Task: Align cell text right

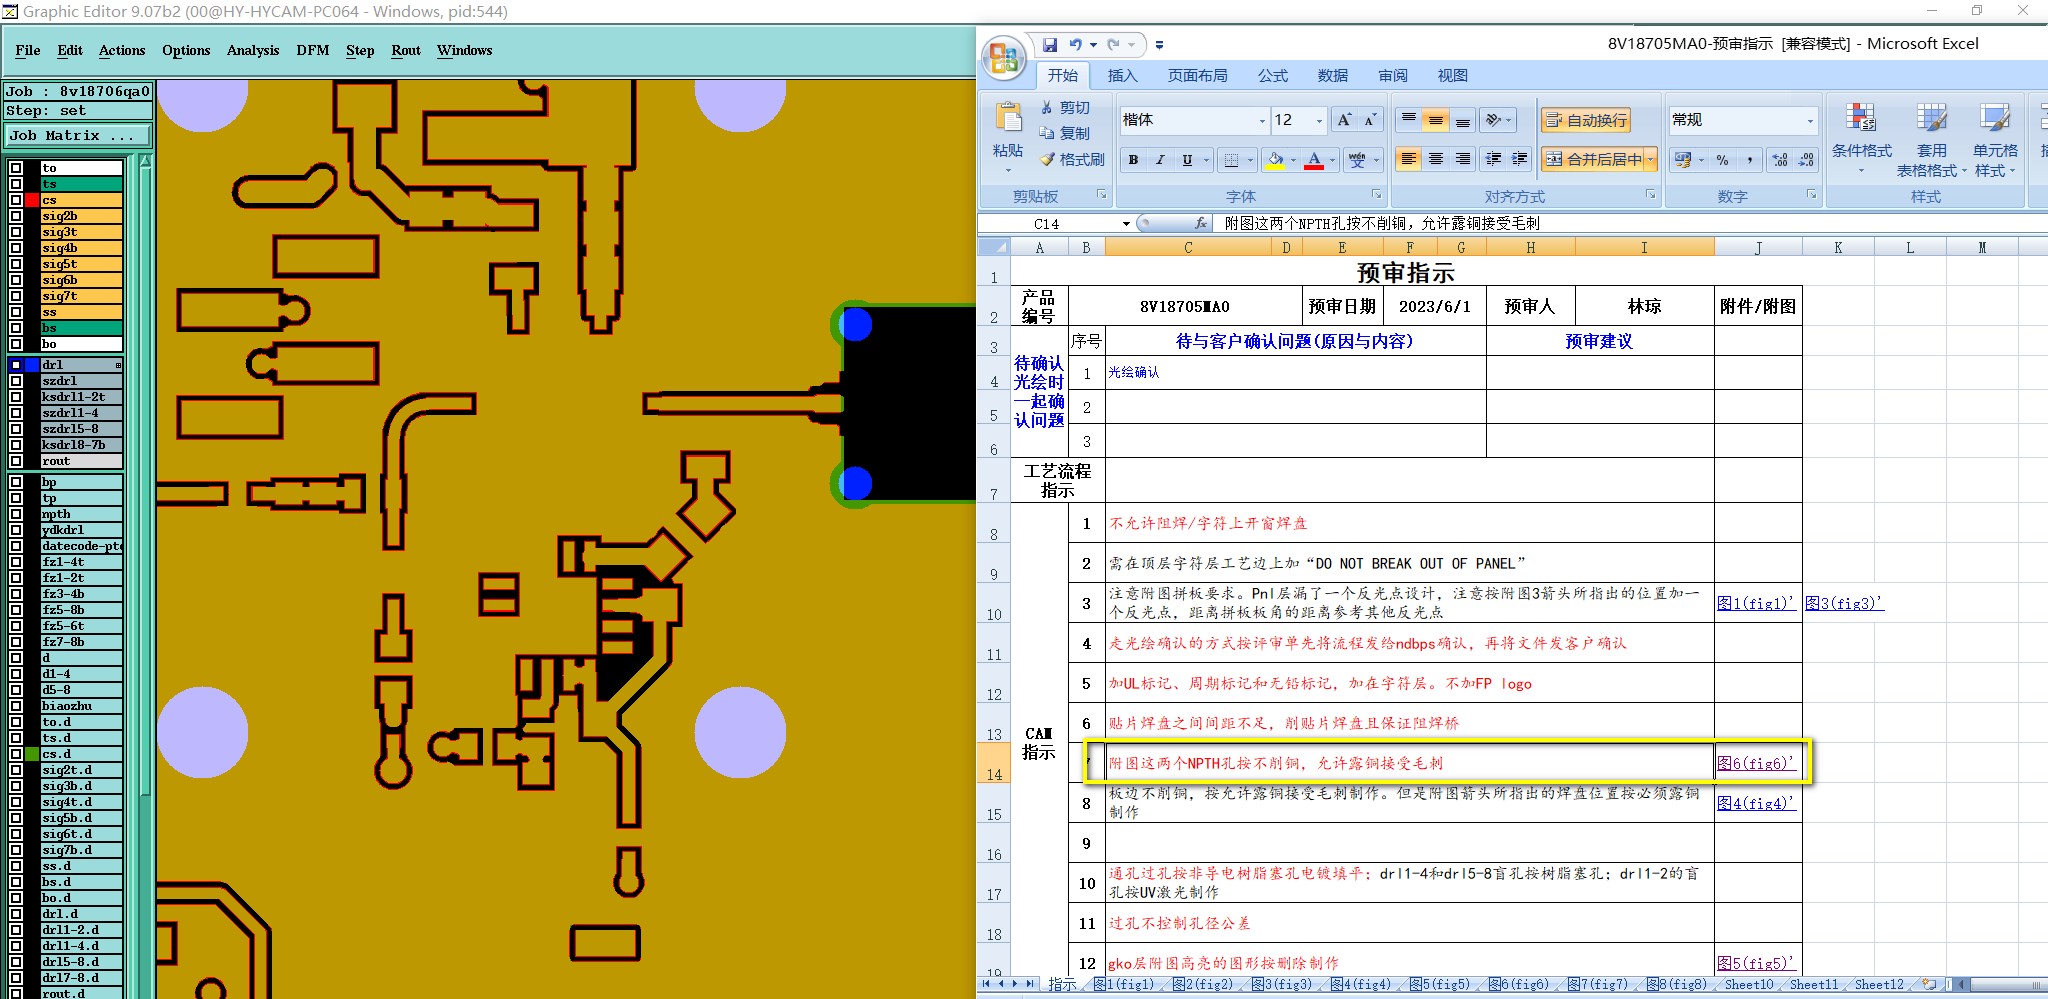Action: pyautogui.click(x=1463, y=159)
